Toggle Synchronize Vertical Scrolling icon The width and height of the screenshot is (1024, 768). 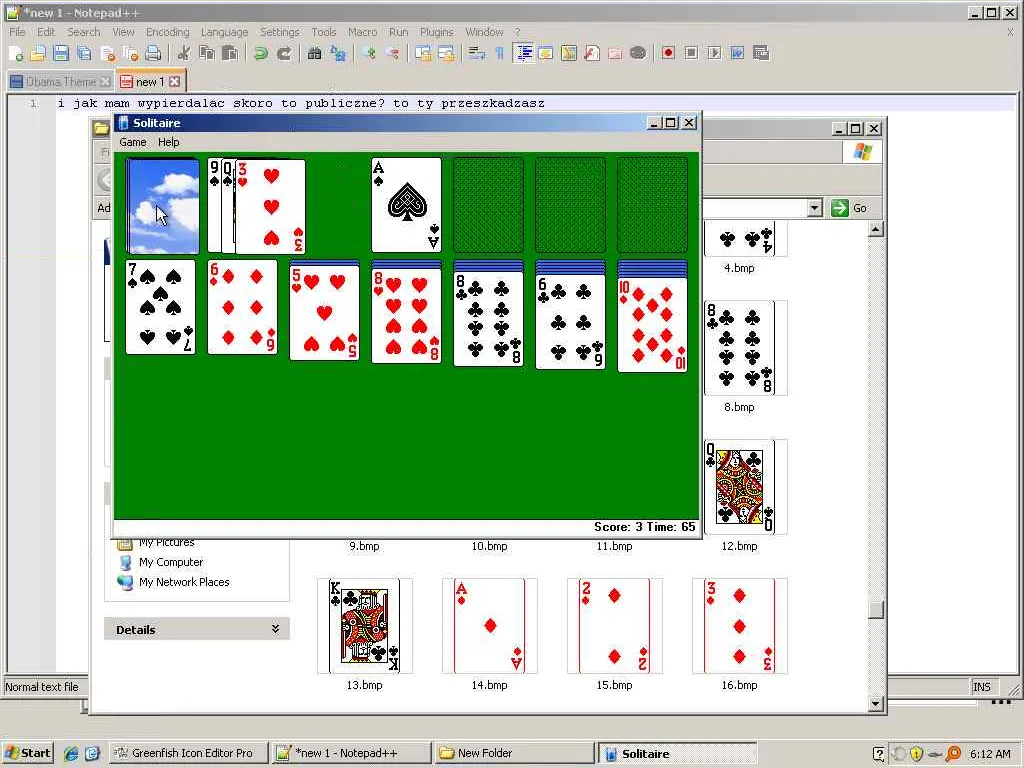pyautogui.click(x=423, y=54)
